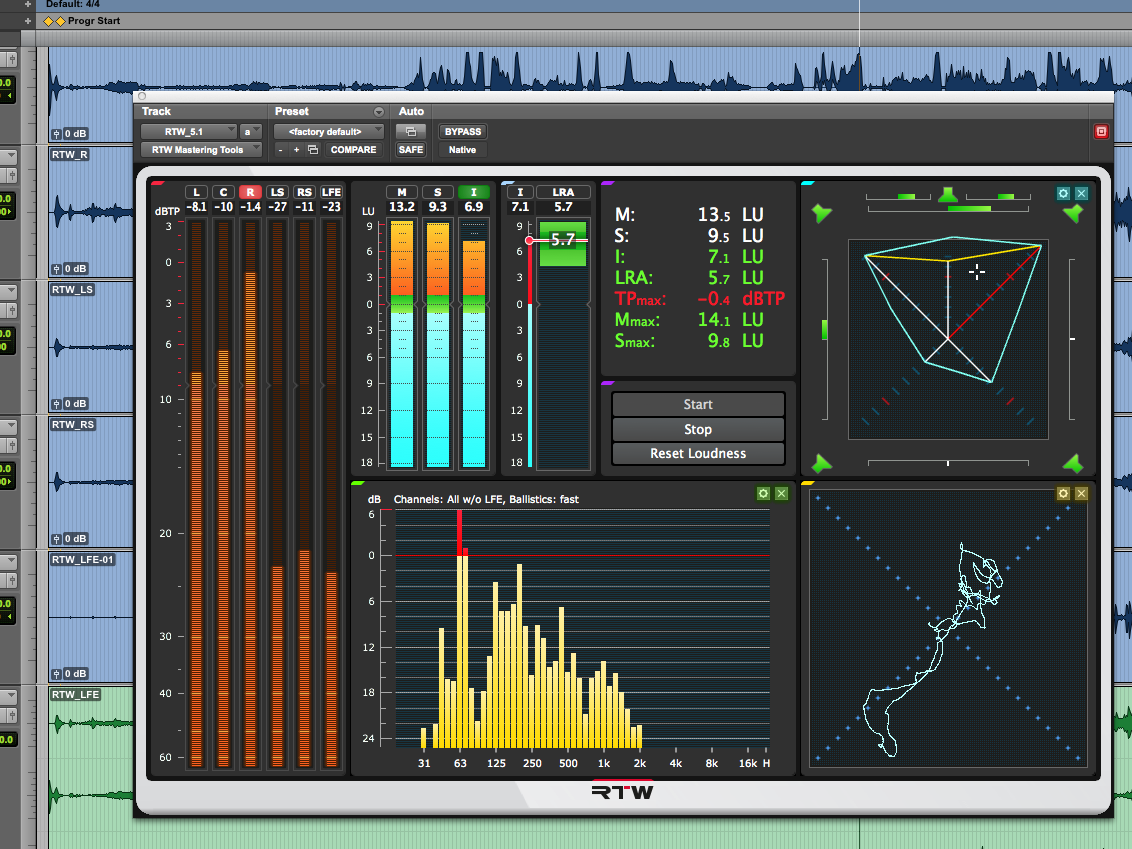Screen dimensions: 1132x849
Task: Click the RTW_RS track name
Action: [73, 424]
